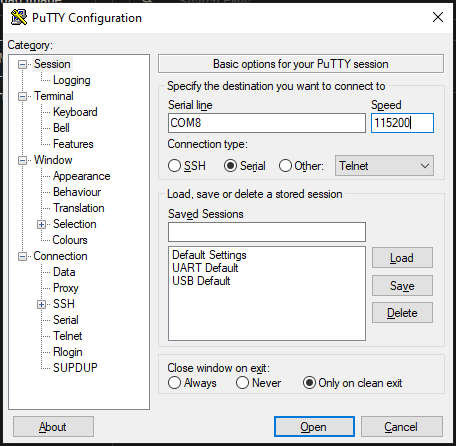Select the UART Default saved session
Image resolution: width=456 pixels, height=446 pixels.
pyautogui.click(x=205, y=268)
